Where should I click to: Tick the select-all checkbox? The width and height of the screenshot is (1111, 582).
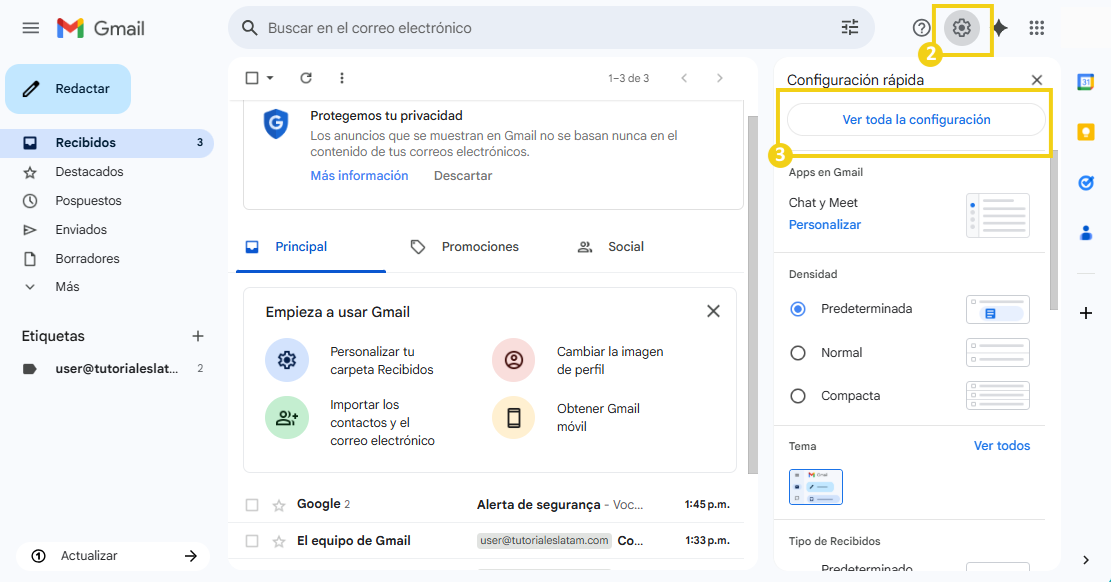[x=252, y=78]
